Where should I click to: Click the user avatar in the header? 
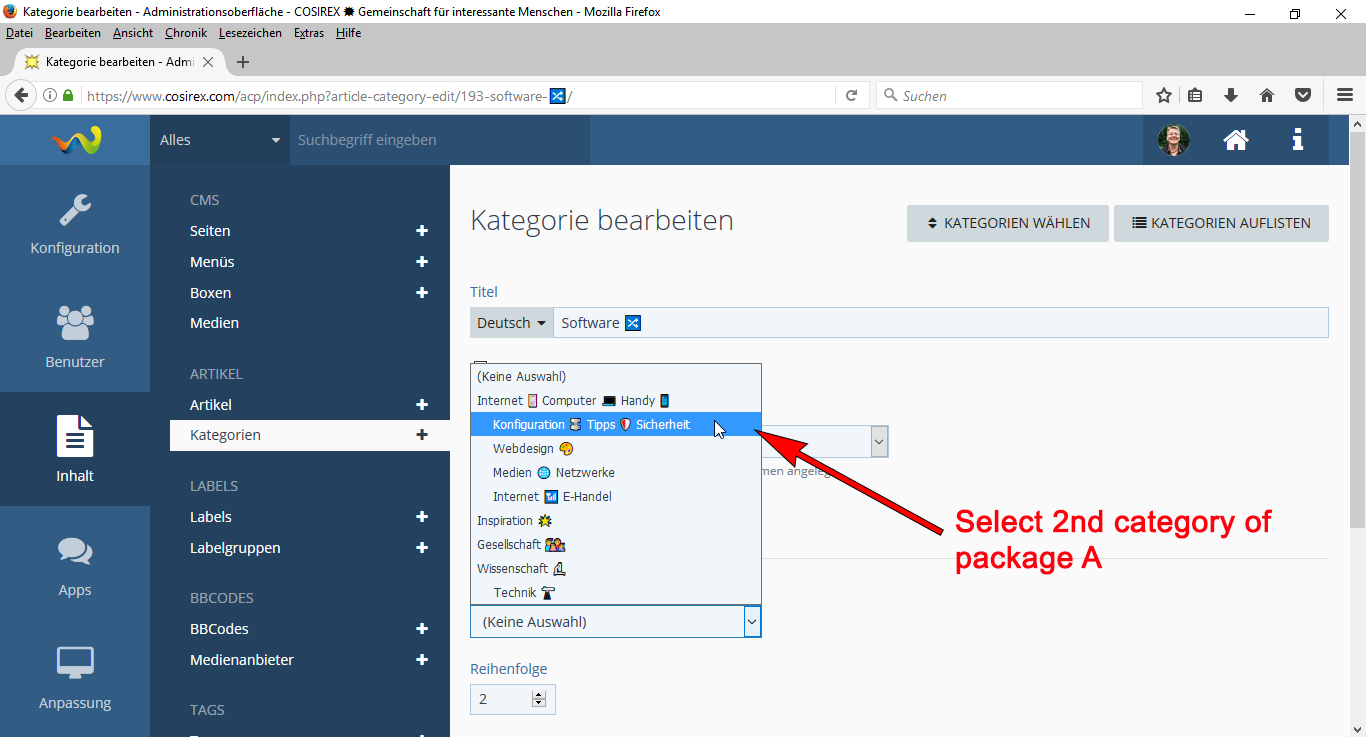tap(1174, 140)
